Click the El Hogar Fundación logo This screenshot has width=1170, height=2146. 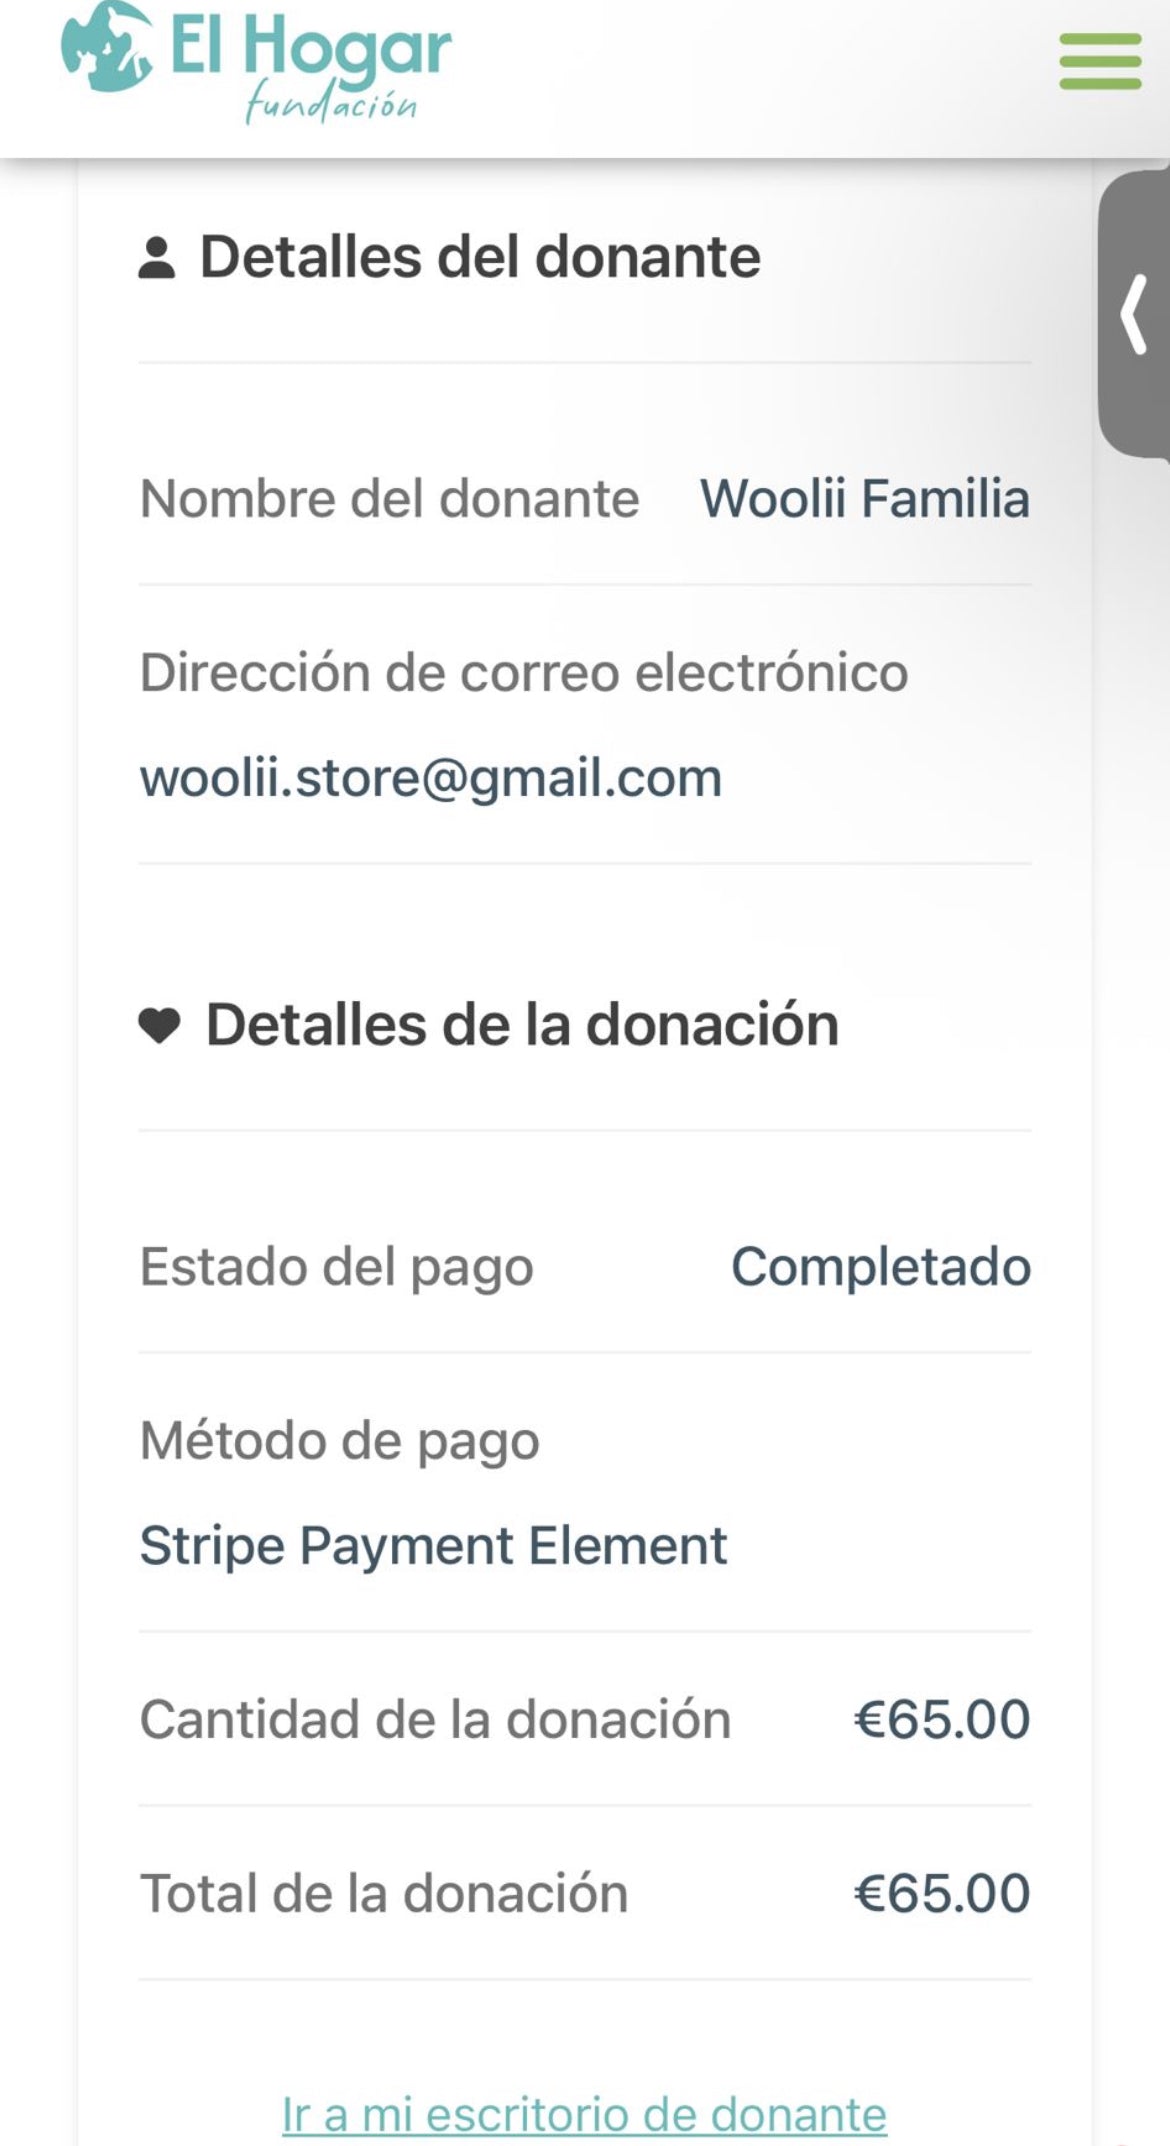tap(256, 62)
